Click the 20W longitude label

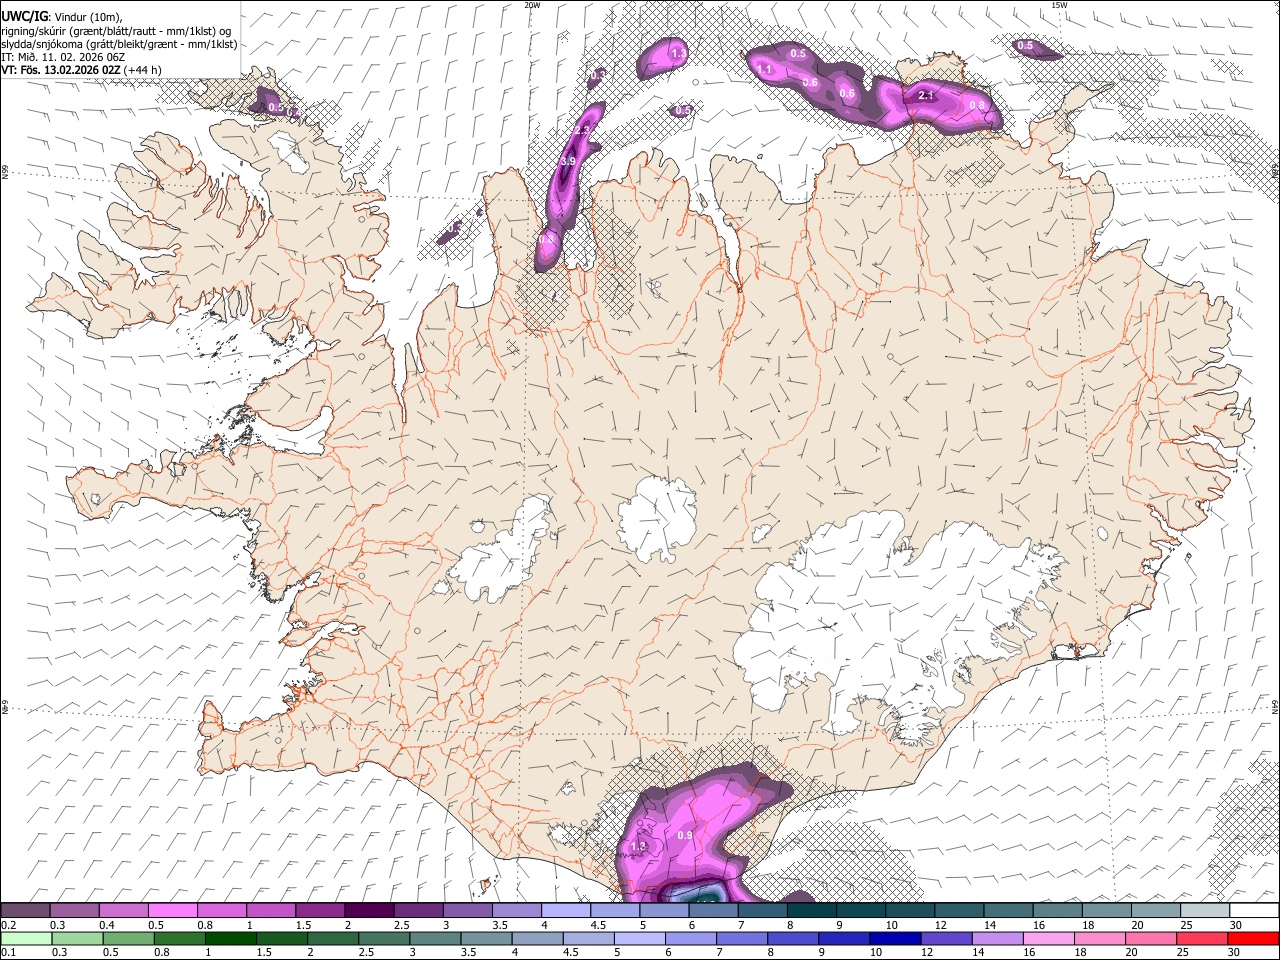[532, 5]
